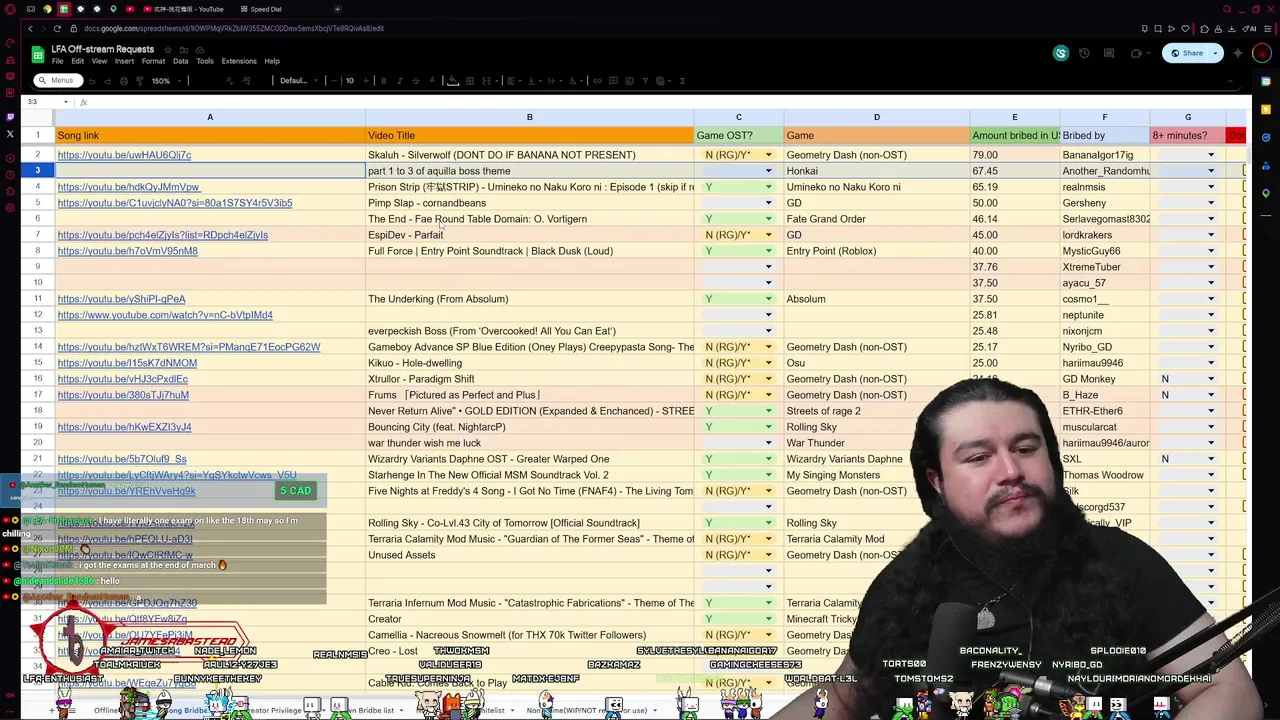Click the Menus search box

pos(56,80)
